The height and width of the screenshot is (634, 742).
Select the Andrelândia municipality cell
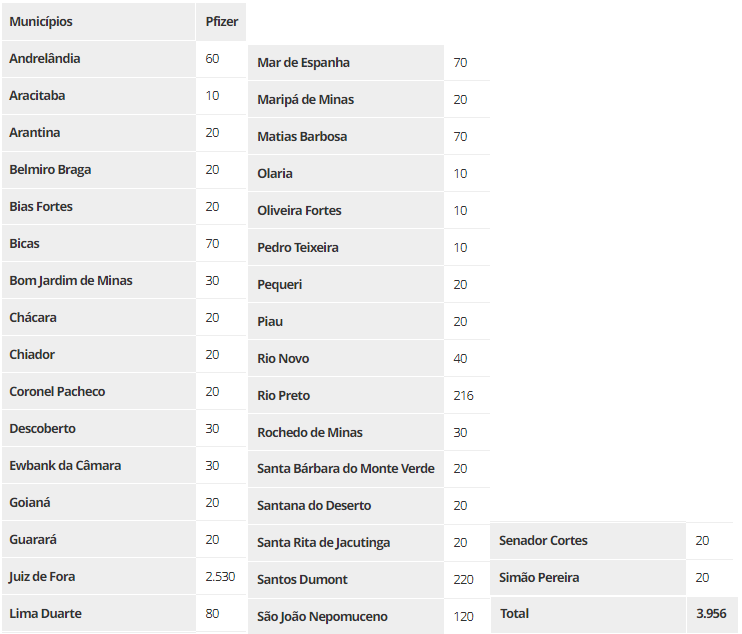point(98,59)
